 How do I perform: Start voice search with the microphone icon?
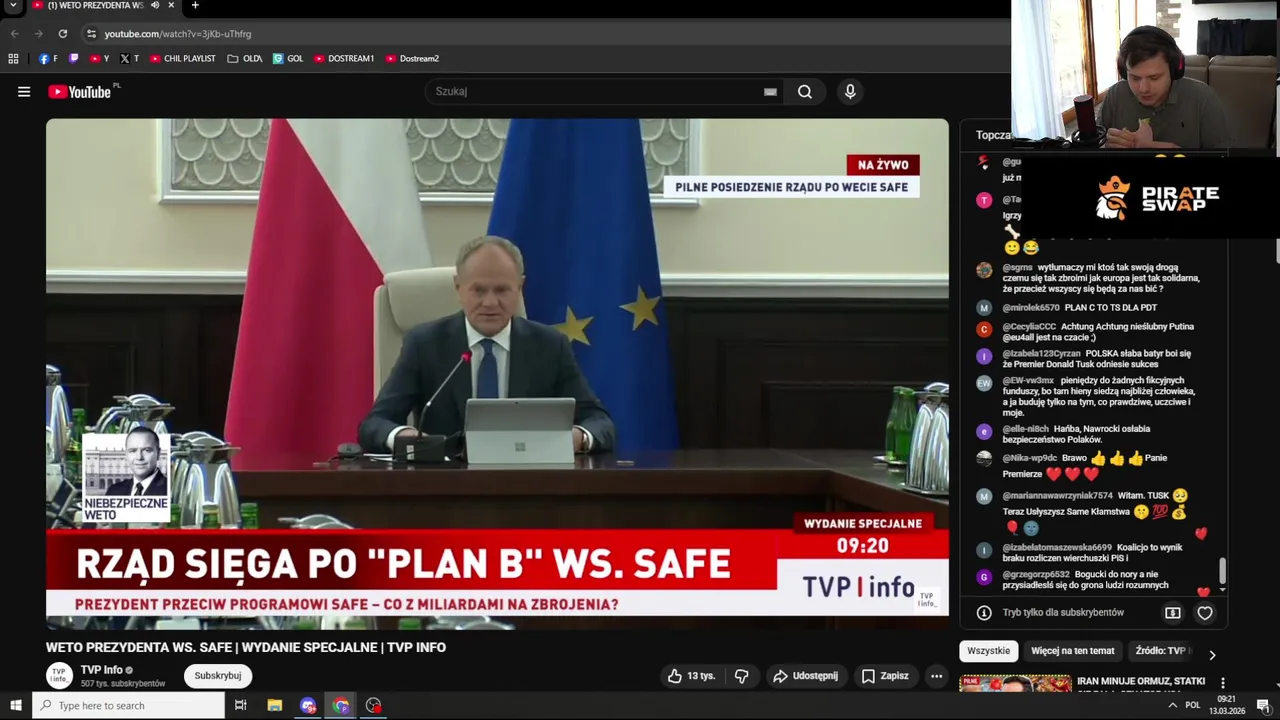[850, 92]
